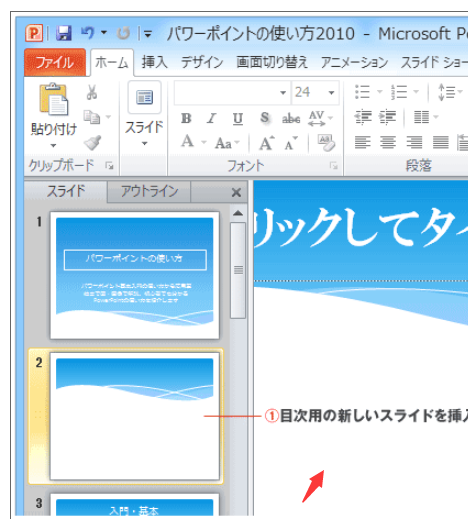Open the クリップボード dialog launcher

click(x=109, y=165)
